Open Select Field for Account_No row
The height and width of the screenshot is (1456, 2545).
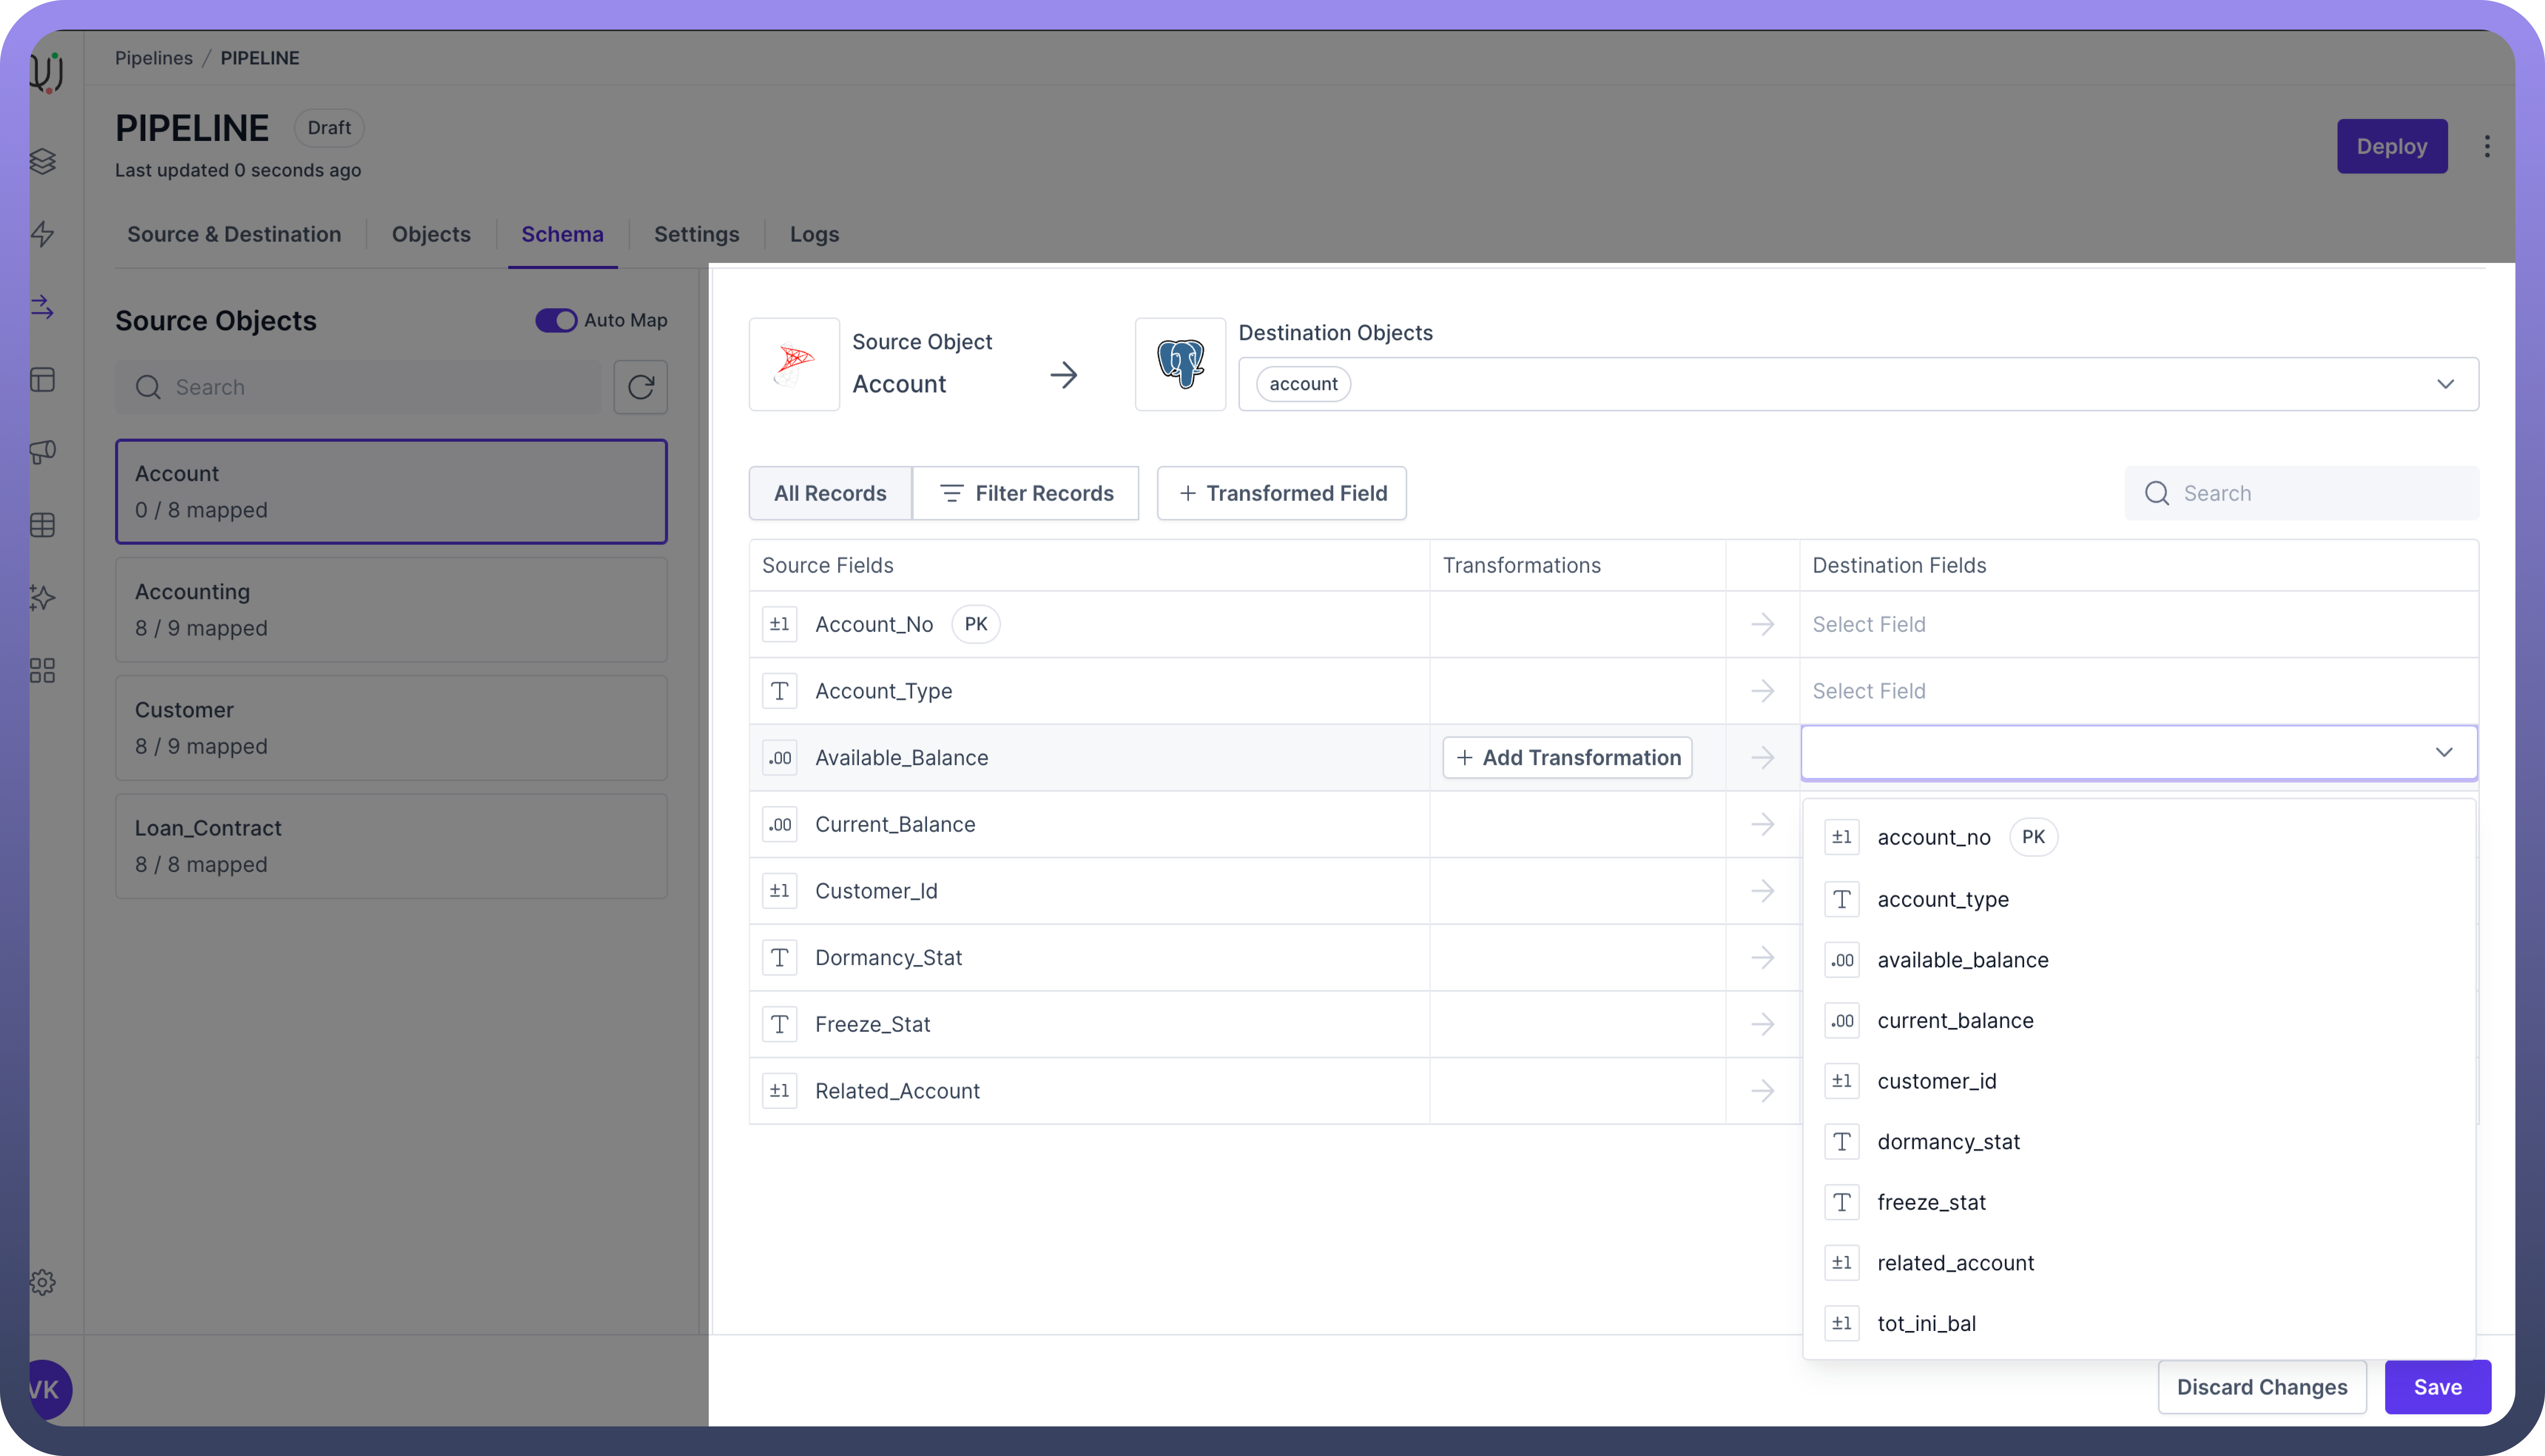pos(2138,624)
